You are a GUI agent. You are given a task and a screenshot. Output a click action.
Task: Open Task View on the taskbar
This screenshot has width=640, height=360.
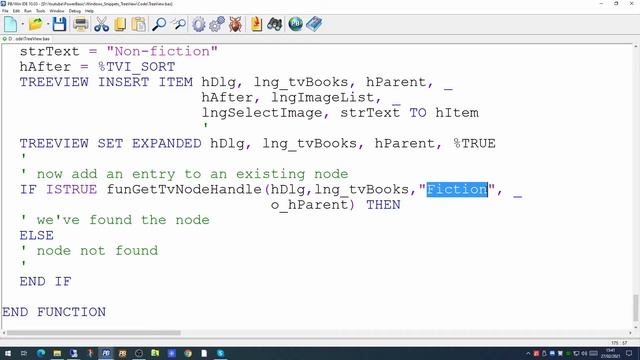24,353
